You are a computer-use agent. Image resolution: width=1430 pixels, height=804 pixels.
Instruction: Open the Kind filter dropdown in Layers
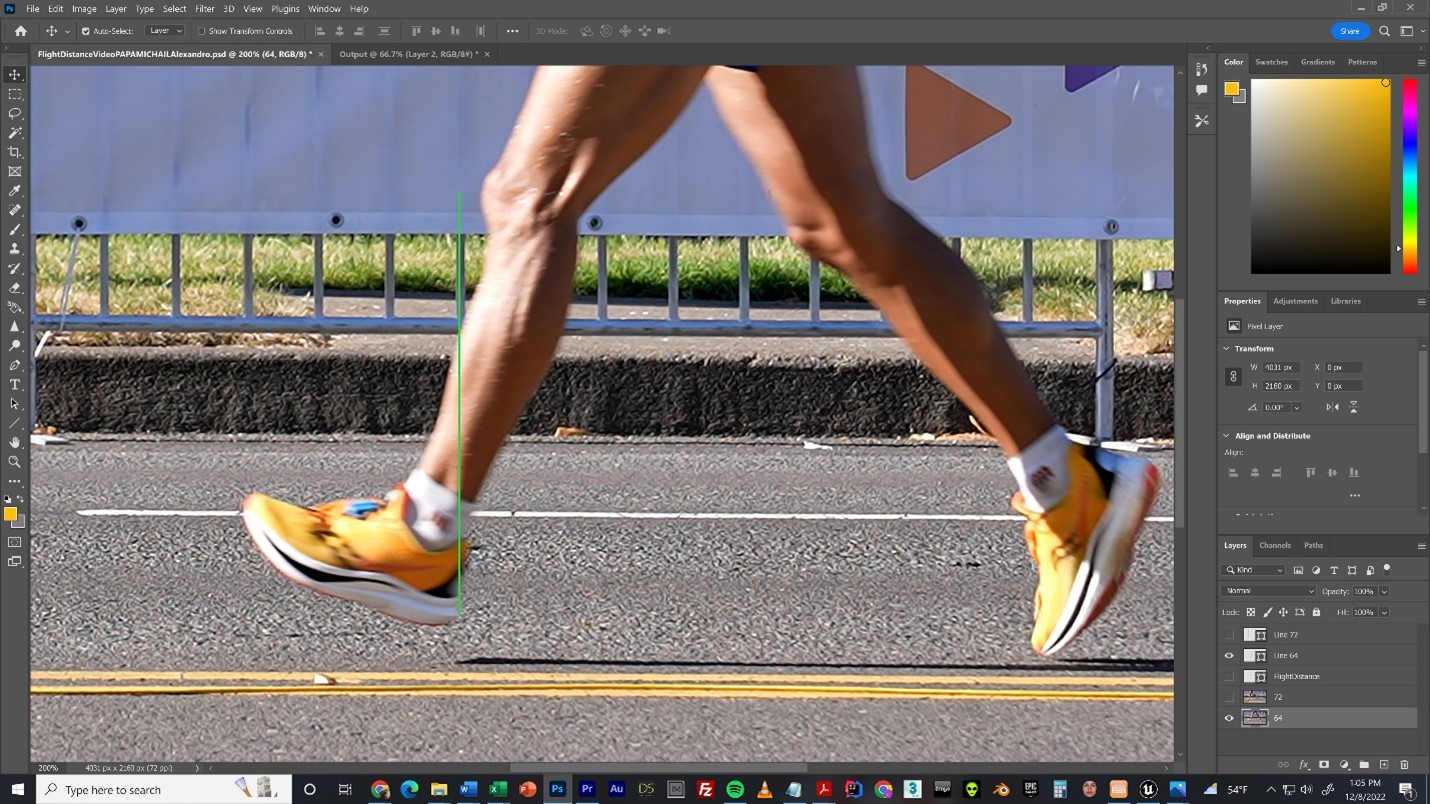point(1254,570)
